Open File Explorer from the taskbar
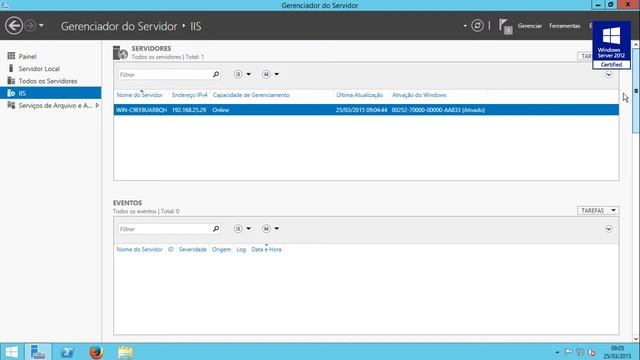This screenshot has height=360, width=640. pyautogui.click(x=126, y=352)
